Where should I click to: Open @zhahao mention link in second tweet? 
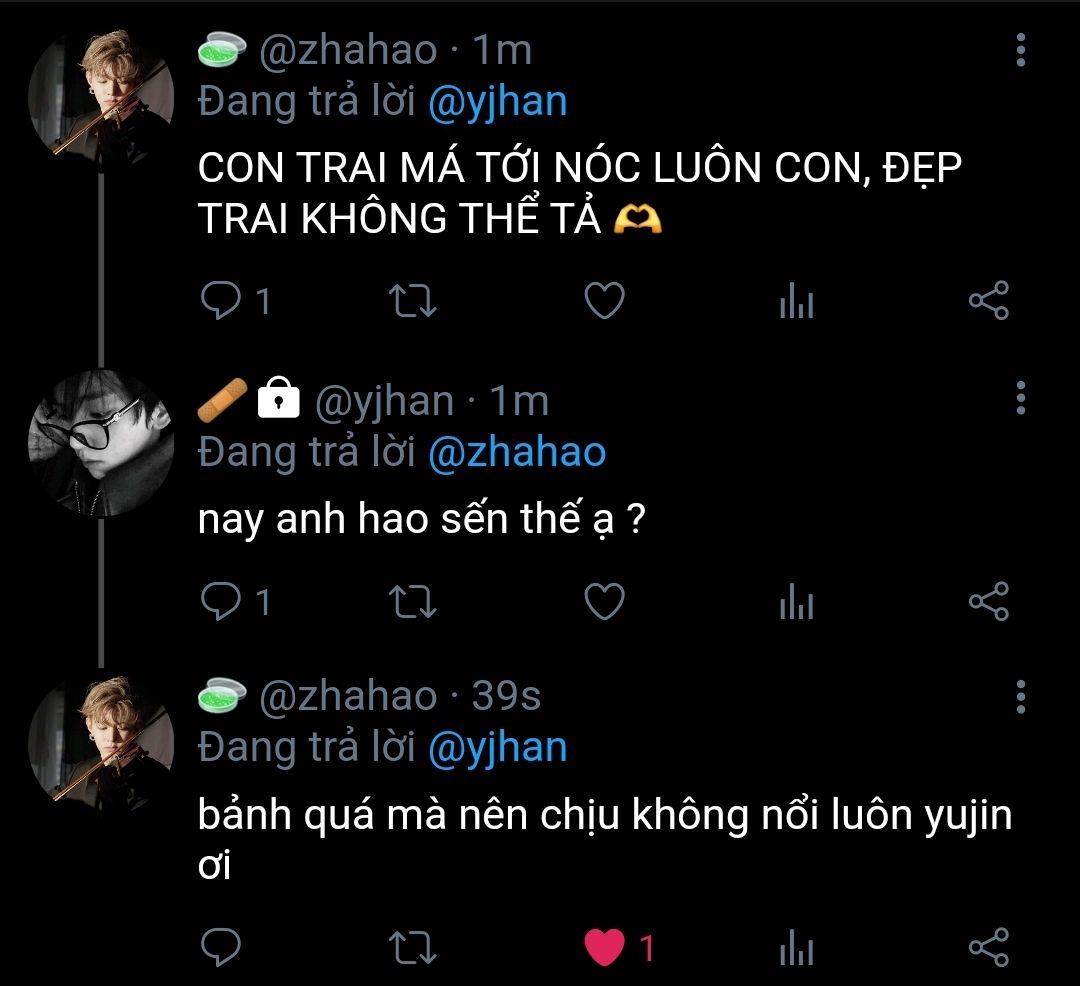(x=516, y=453)
